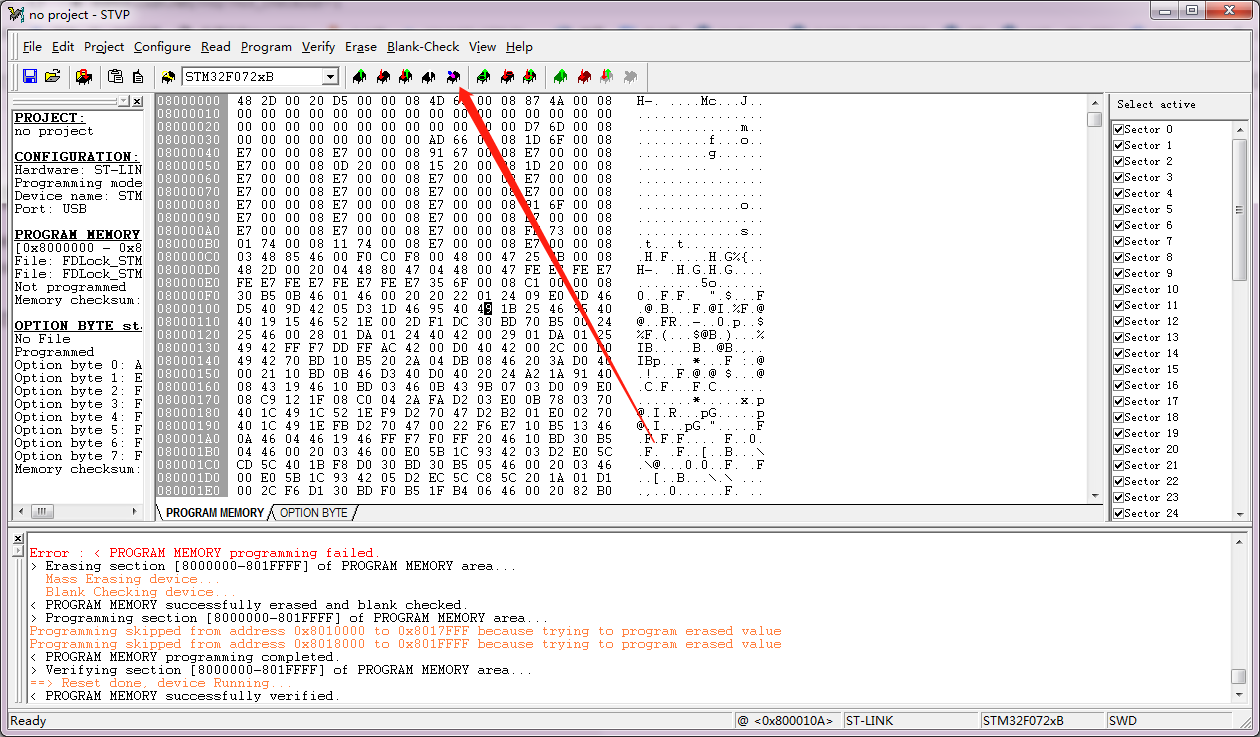
Task: Click the small document icon right of the clipboard icon
Action: coord(137,76)
